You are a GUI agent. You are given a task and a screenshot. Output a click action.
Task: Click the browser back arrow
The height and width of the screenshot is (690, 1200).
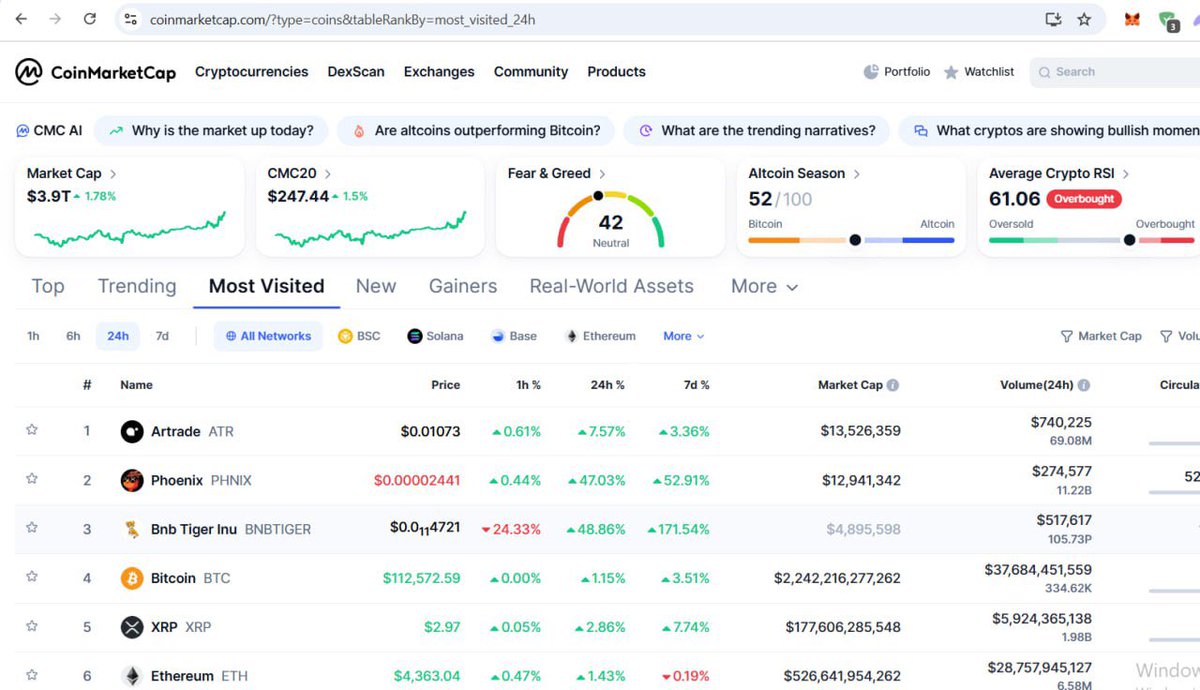point(21,19)
